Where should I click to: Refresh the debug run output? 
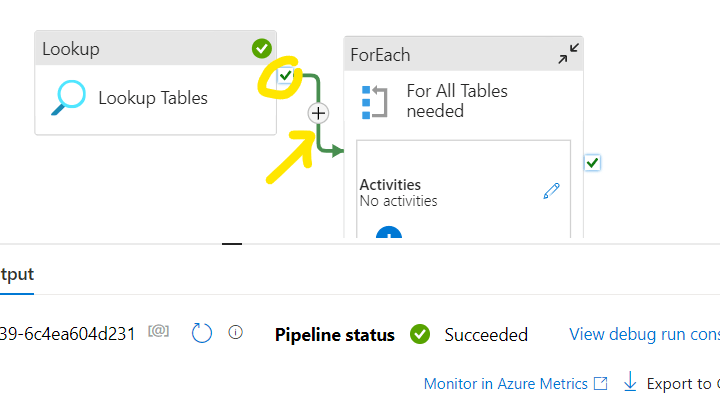pos(202,333)
